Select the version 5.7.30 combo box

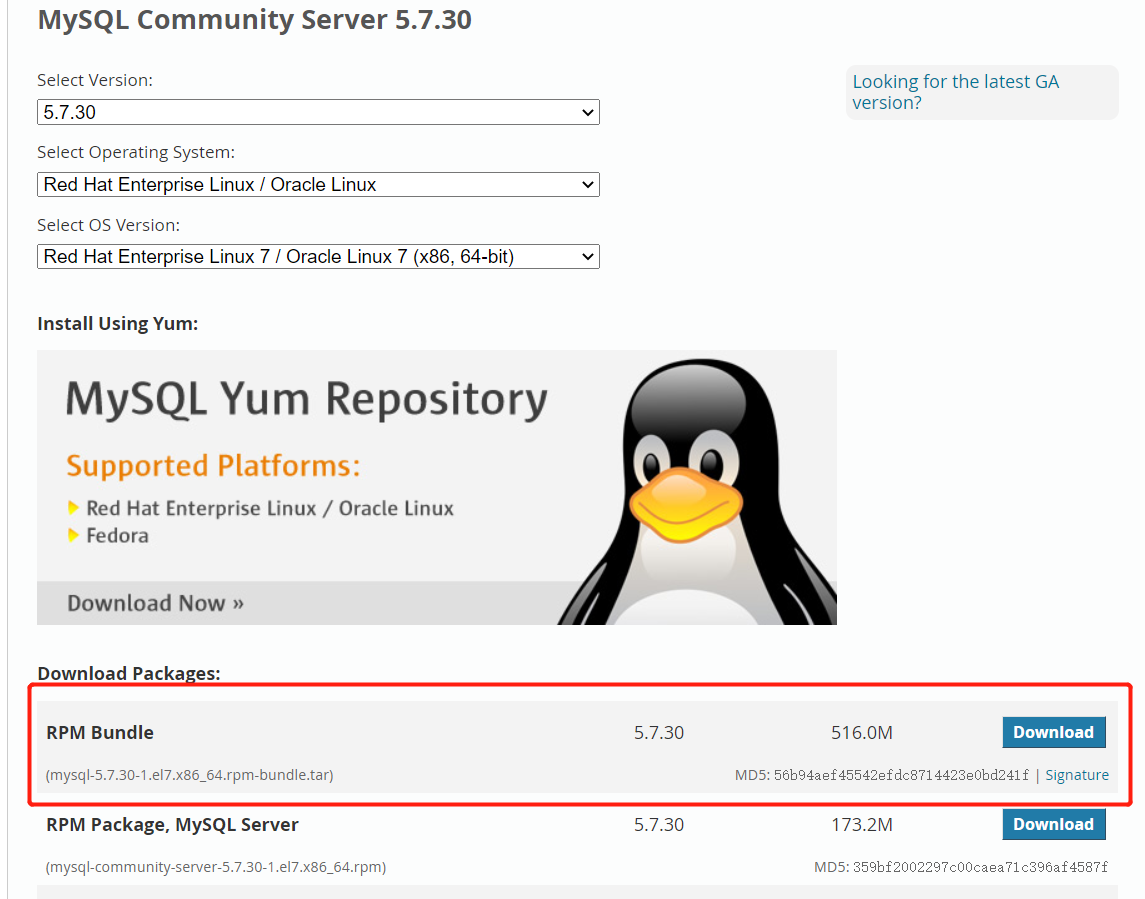point(318,112)
